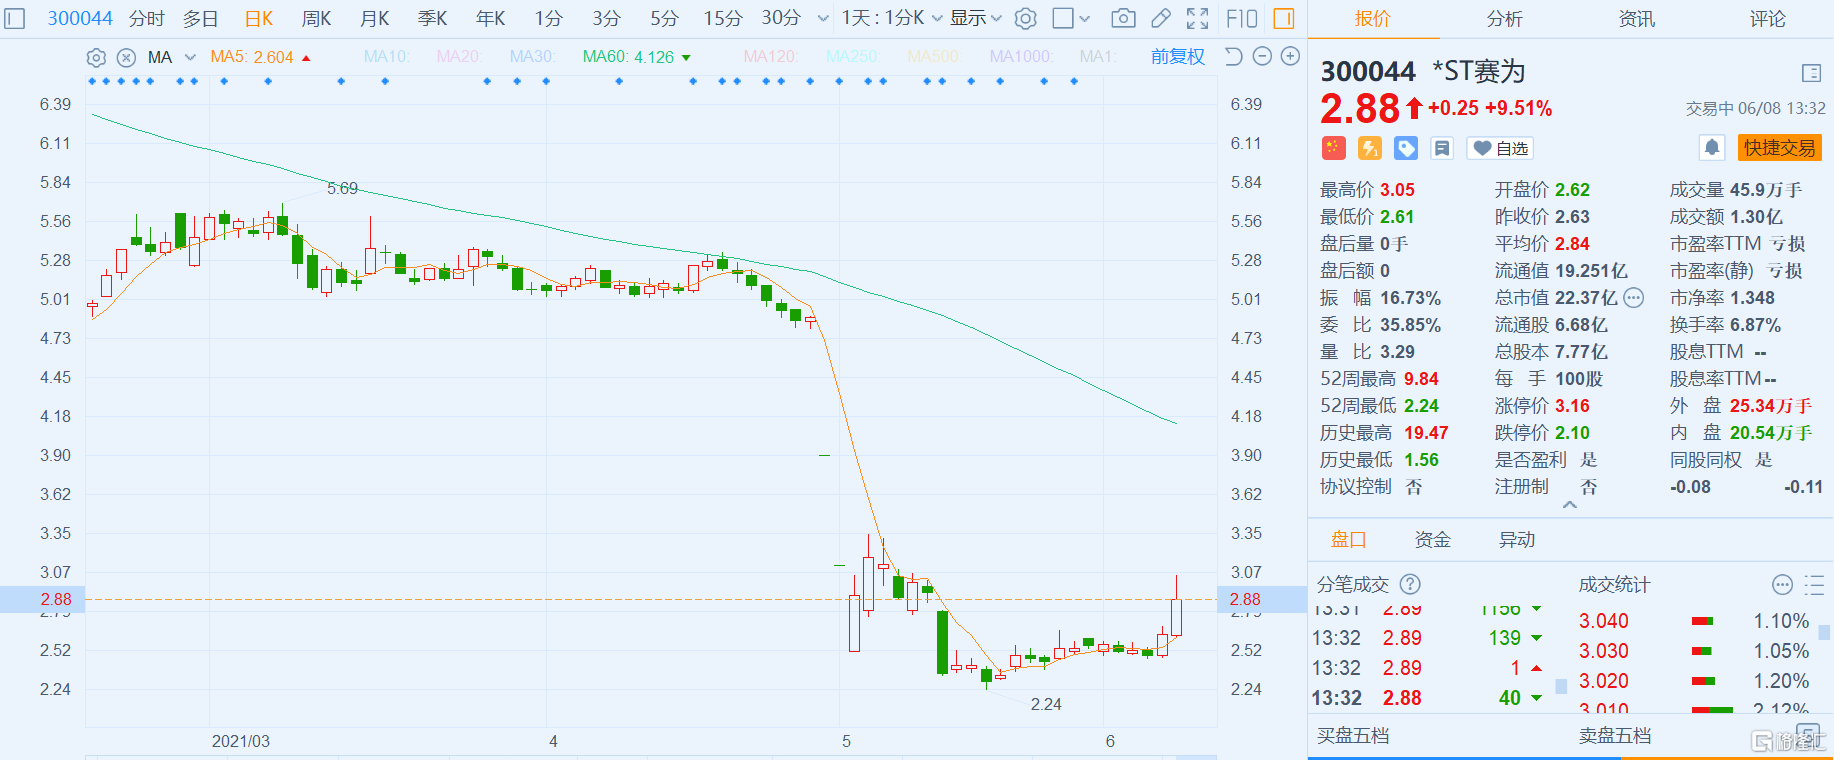The width and height of the screenshot is (1834, 760).
Task: Open the 评论 comments tab
Action: pos(1768,18)
